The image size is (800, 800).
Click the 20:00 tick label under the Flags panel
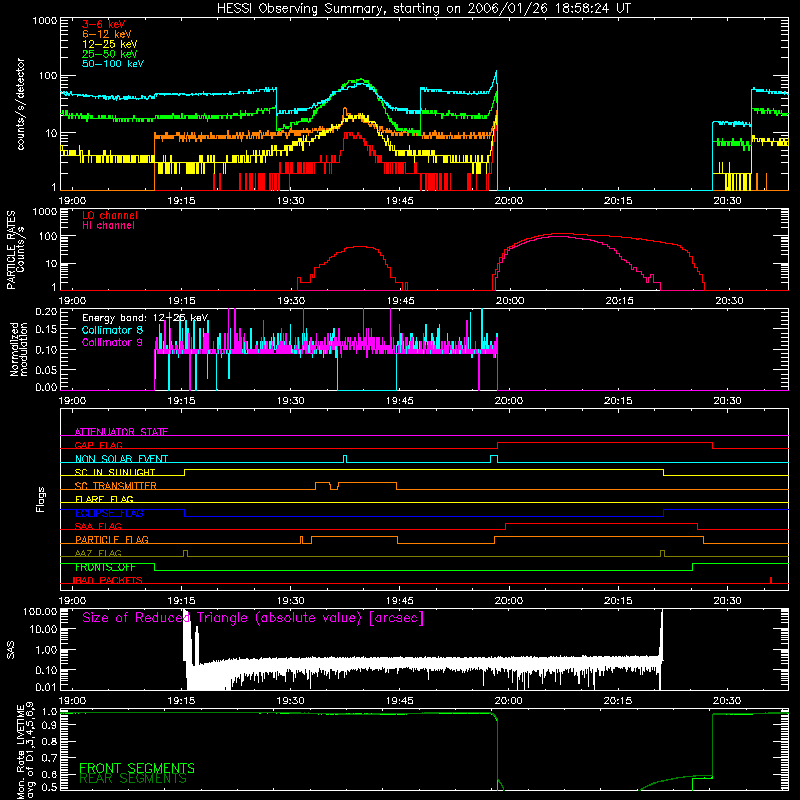509,600
